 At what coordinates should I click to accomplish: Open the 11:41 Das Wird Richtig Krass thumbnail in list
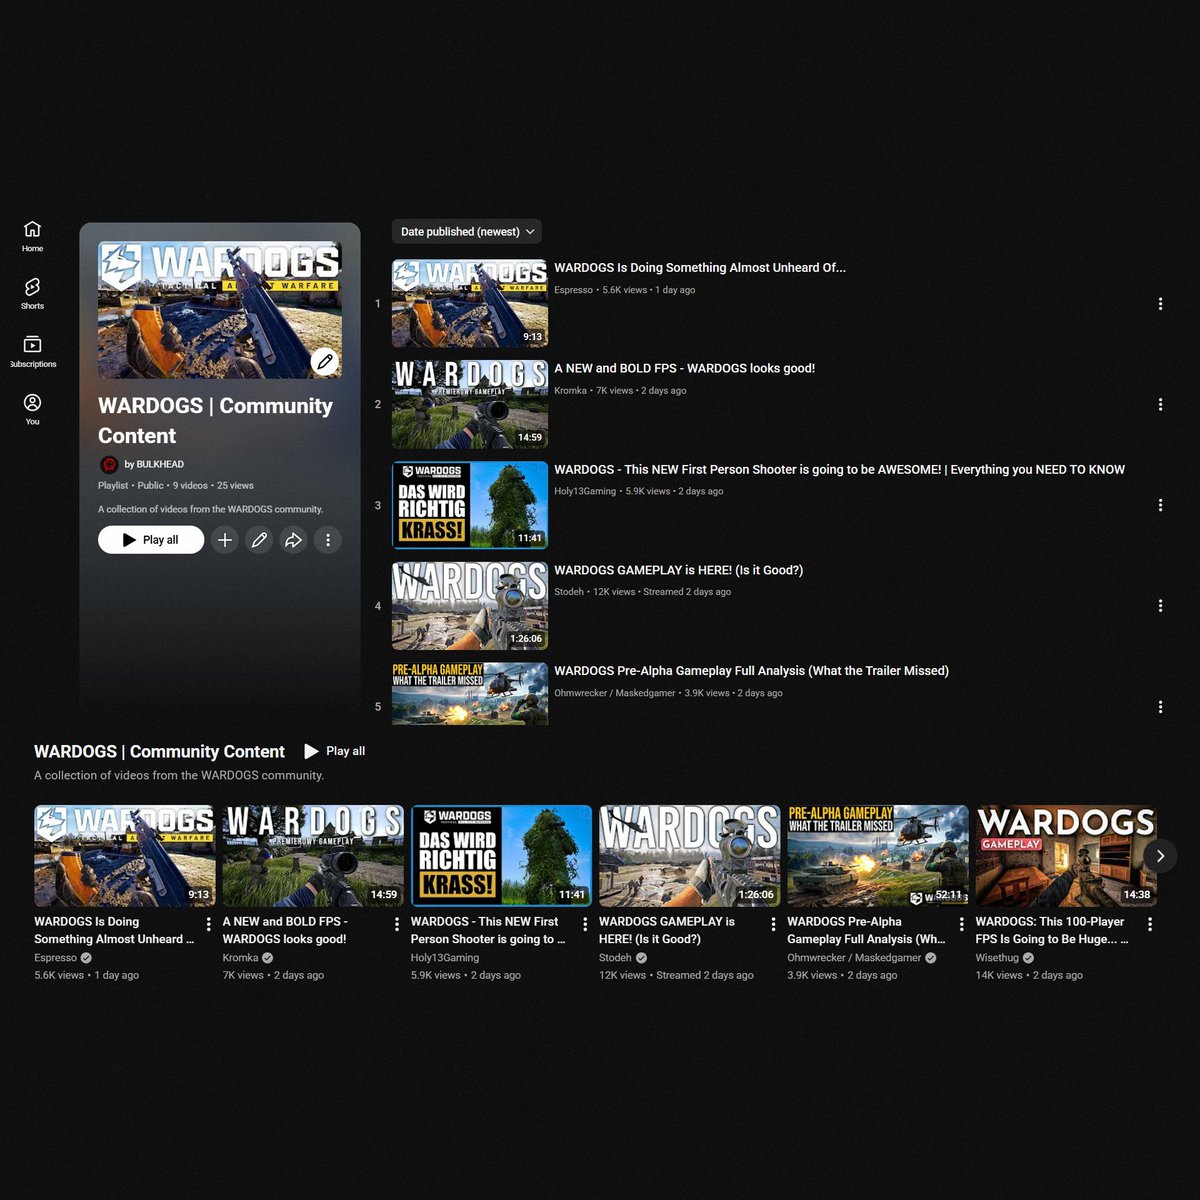[x=470, y=505]
